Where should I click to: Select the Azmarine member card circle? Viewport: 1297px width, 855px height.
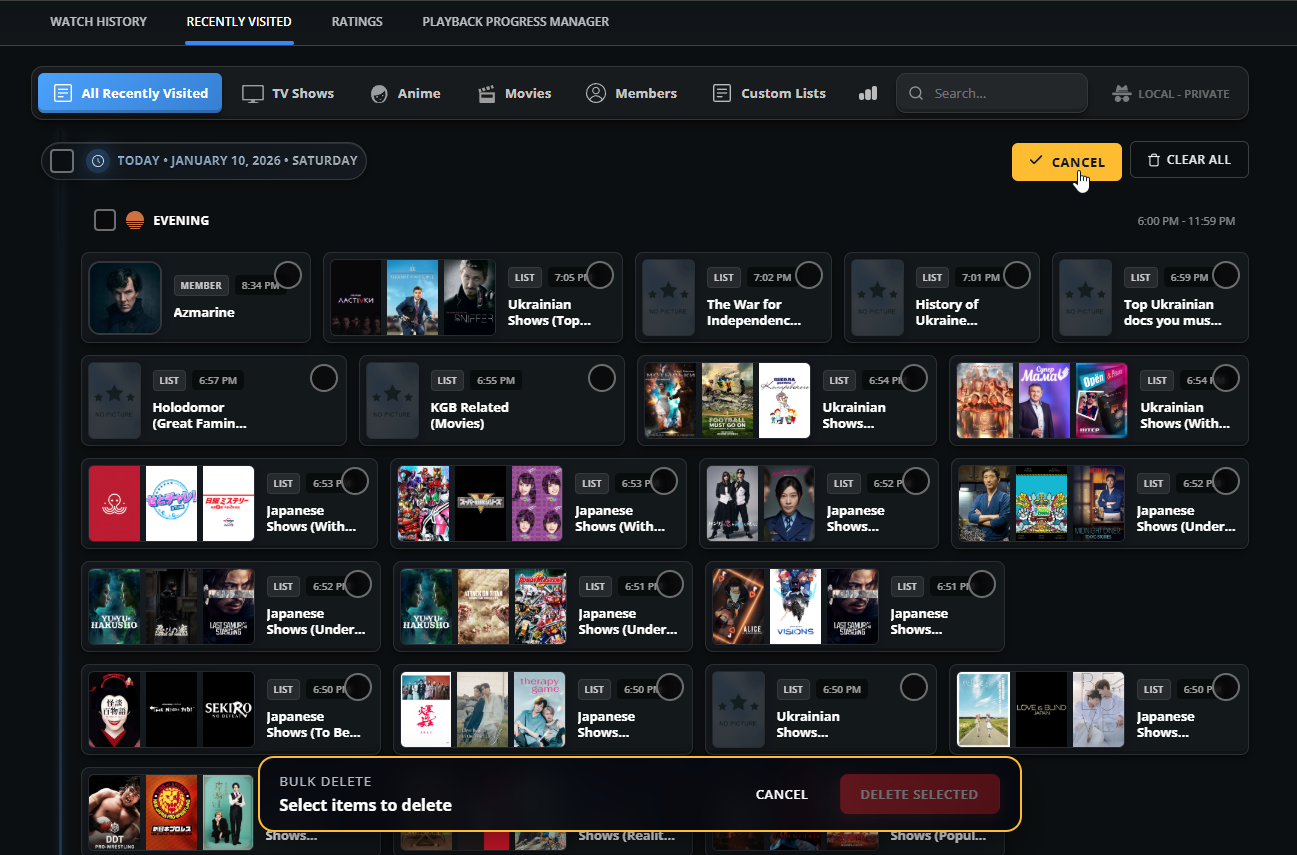[x=288, y=274]
